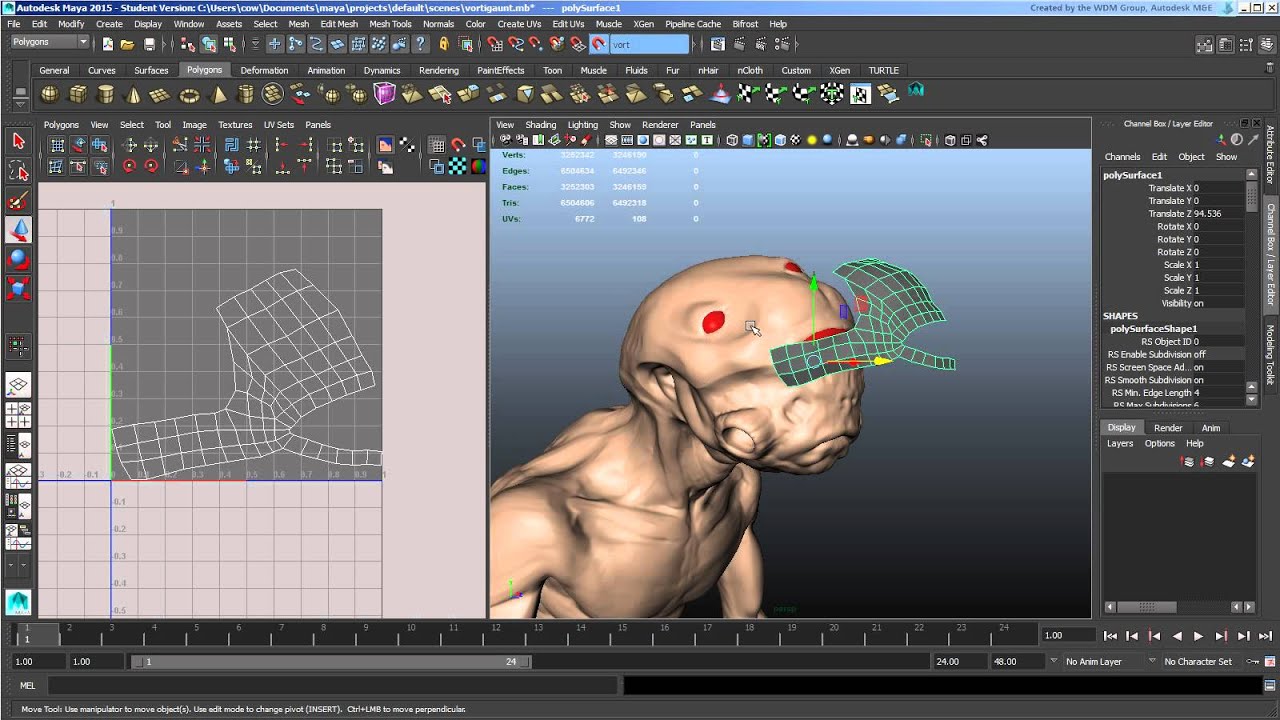Activate the Move tool in toolbox
The width and height of the screenshot is (1280, 720).
click(18, 230)
